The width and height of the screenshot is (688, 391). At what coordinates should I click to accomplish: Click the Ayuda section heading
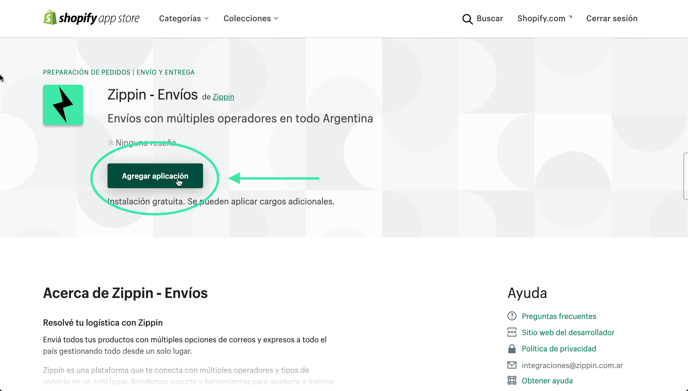tap(527, 293)
